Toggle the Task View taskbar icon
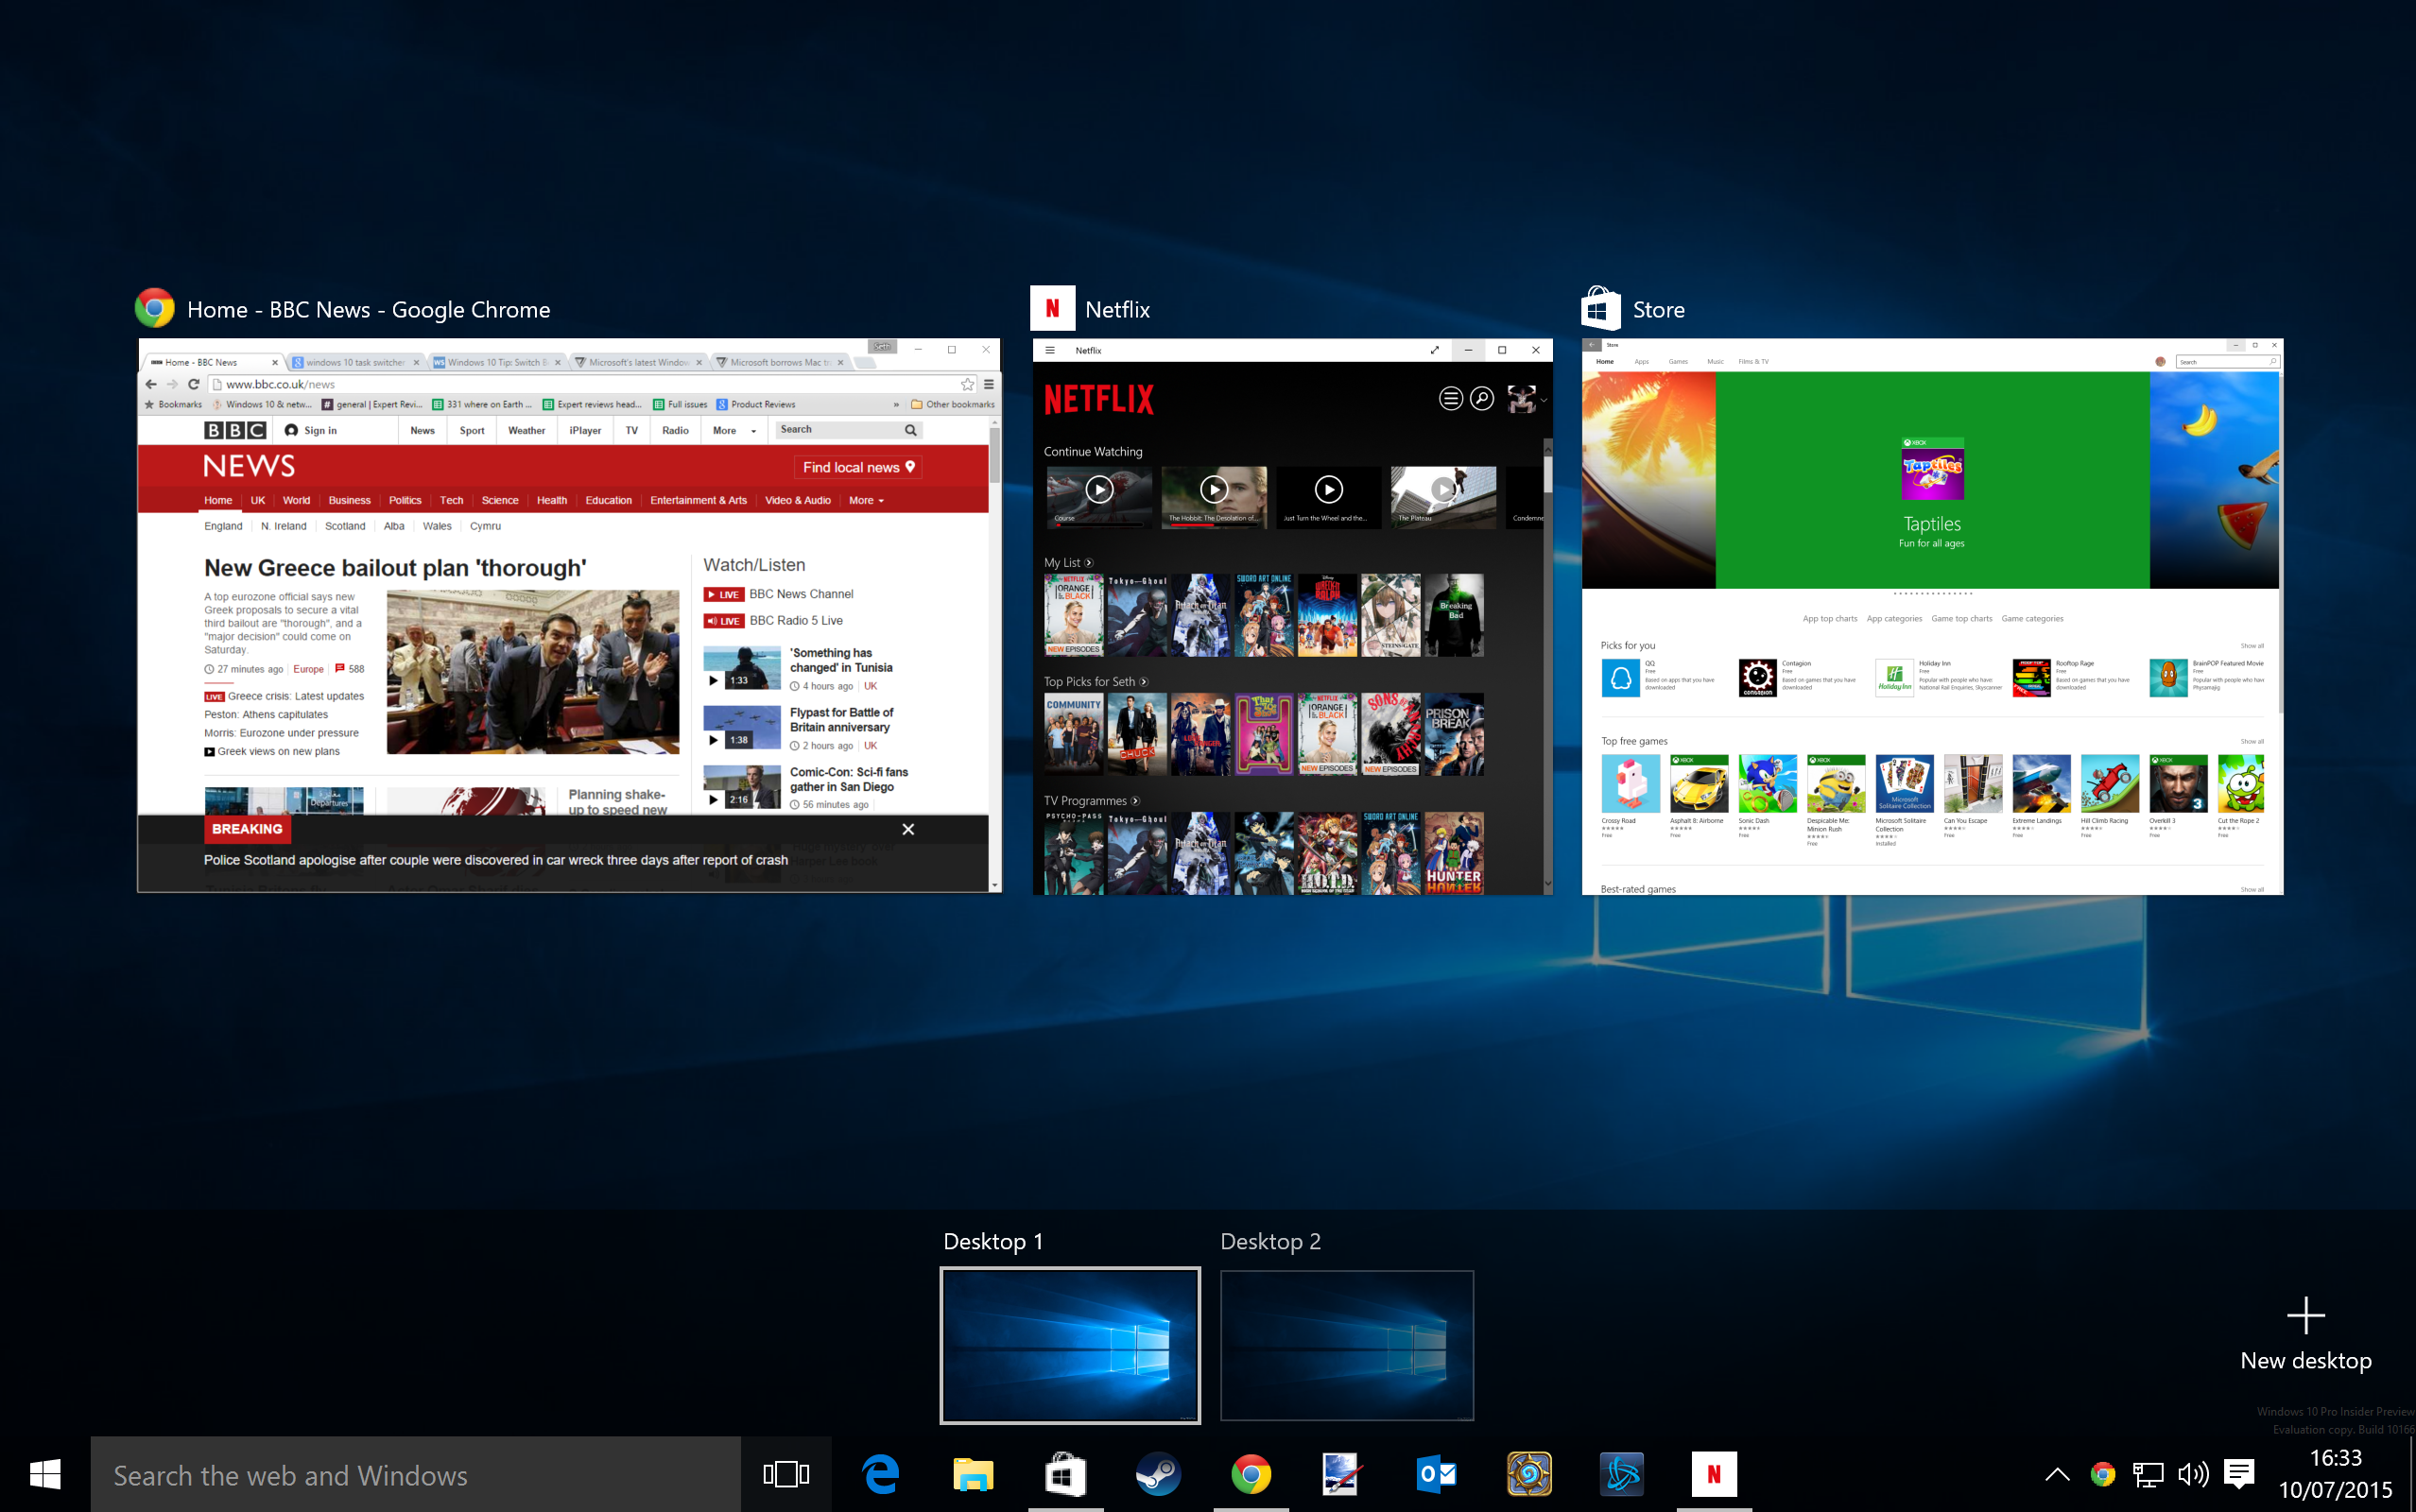 (786, 1474)
